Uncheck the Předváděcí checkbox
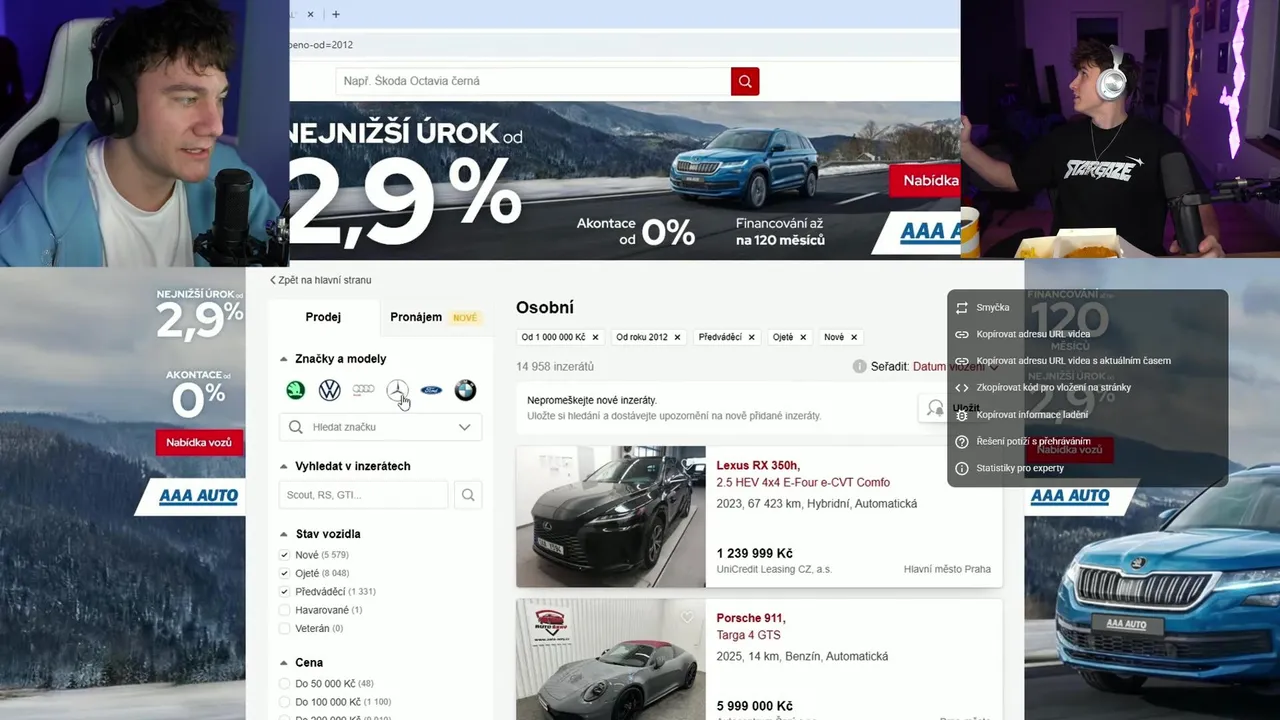The width and height of the screenshot is (1280, 720). click(284, 592)
